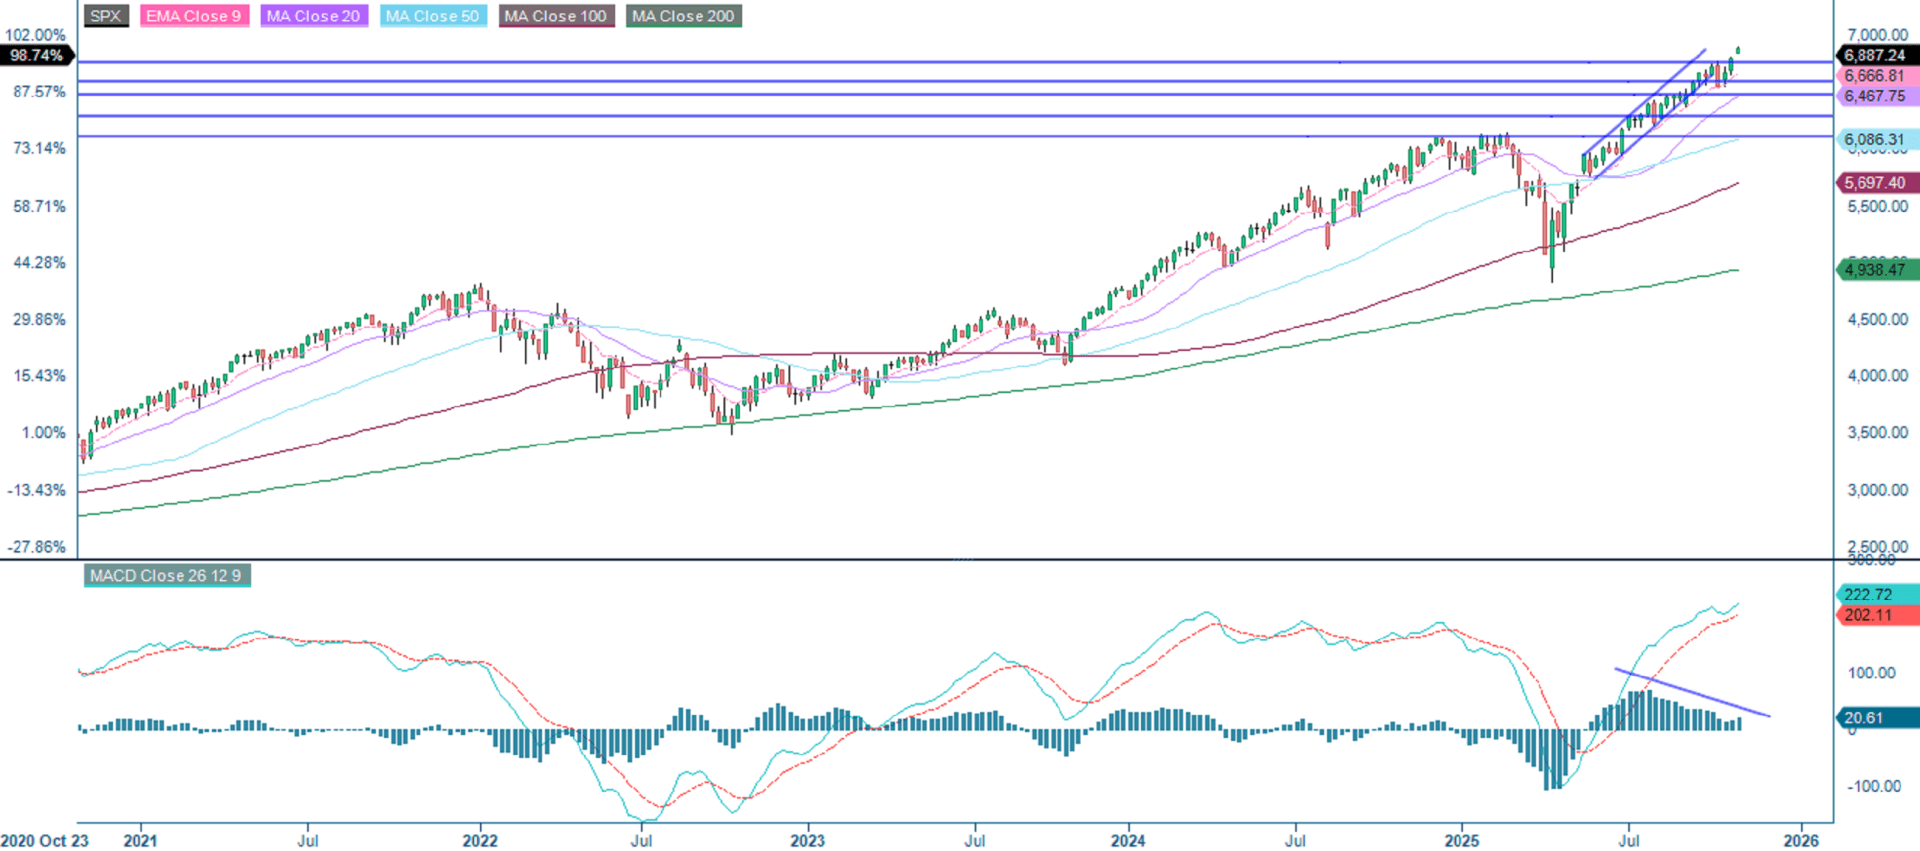Click the 100.00 MACD axis label
1920x851 pixels.
pos(1872,673)
